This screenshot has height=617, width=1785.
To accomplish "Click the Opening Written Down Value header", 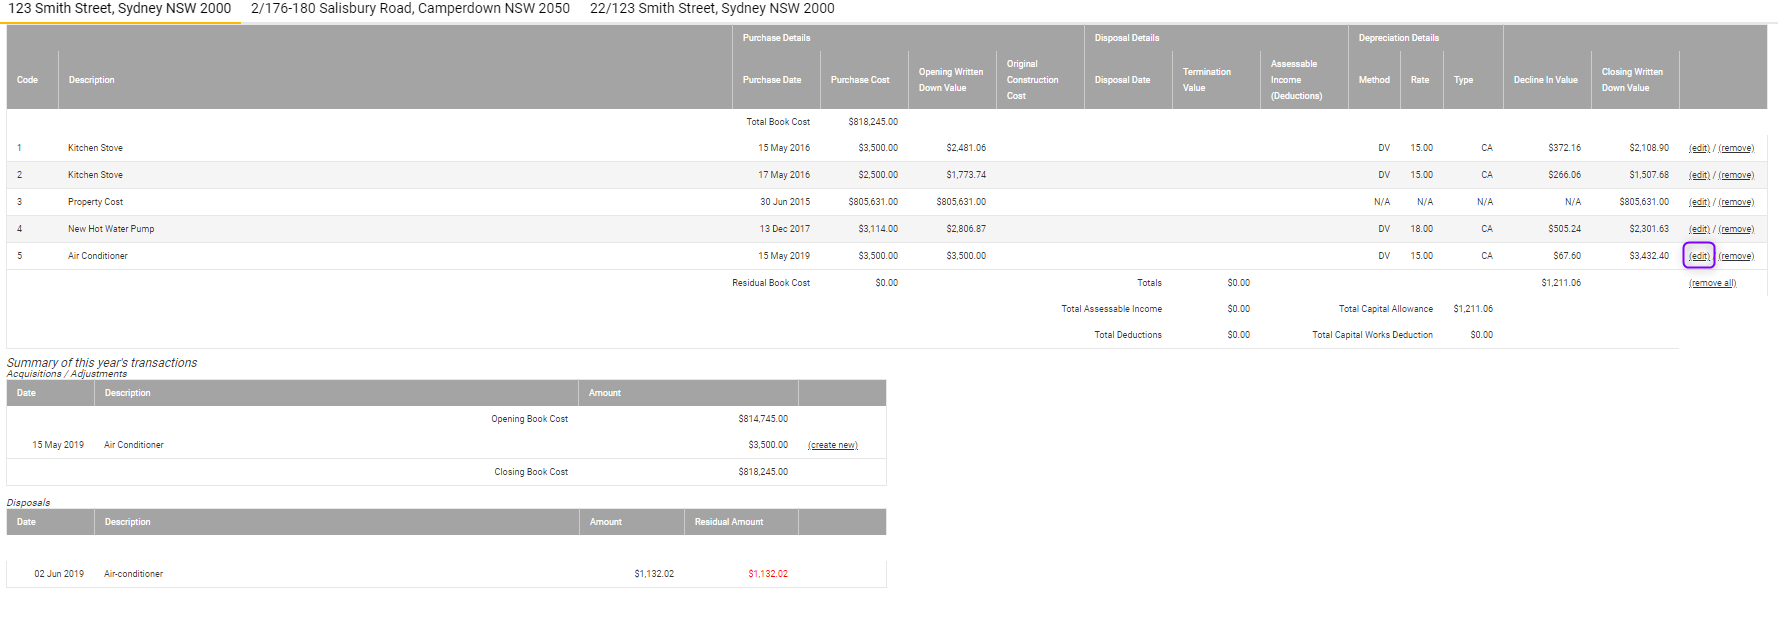I will coord(951,80).
